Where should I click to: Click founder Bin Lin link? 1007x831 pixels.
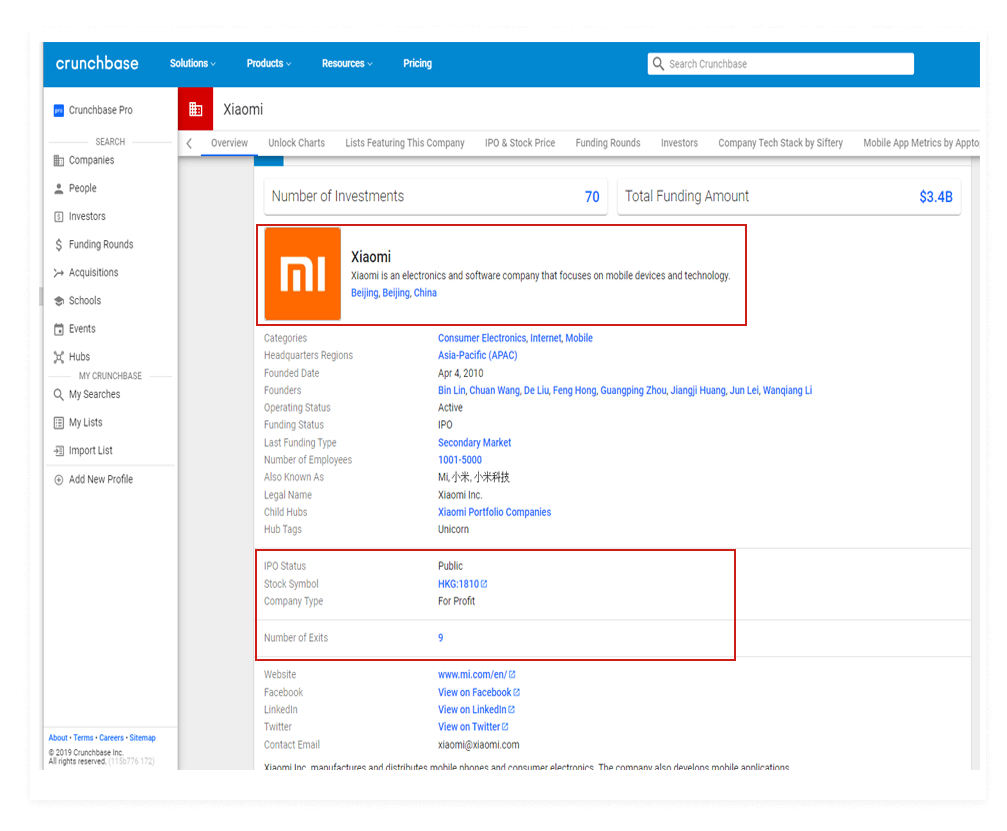(x=451, y=390)
